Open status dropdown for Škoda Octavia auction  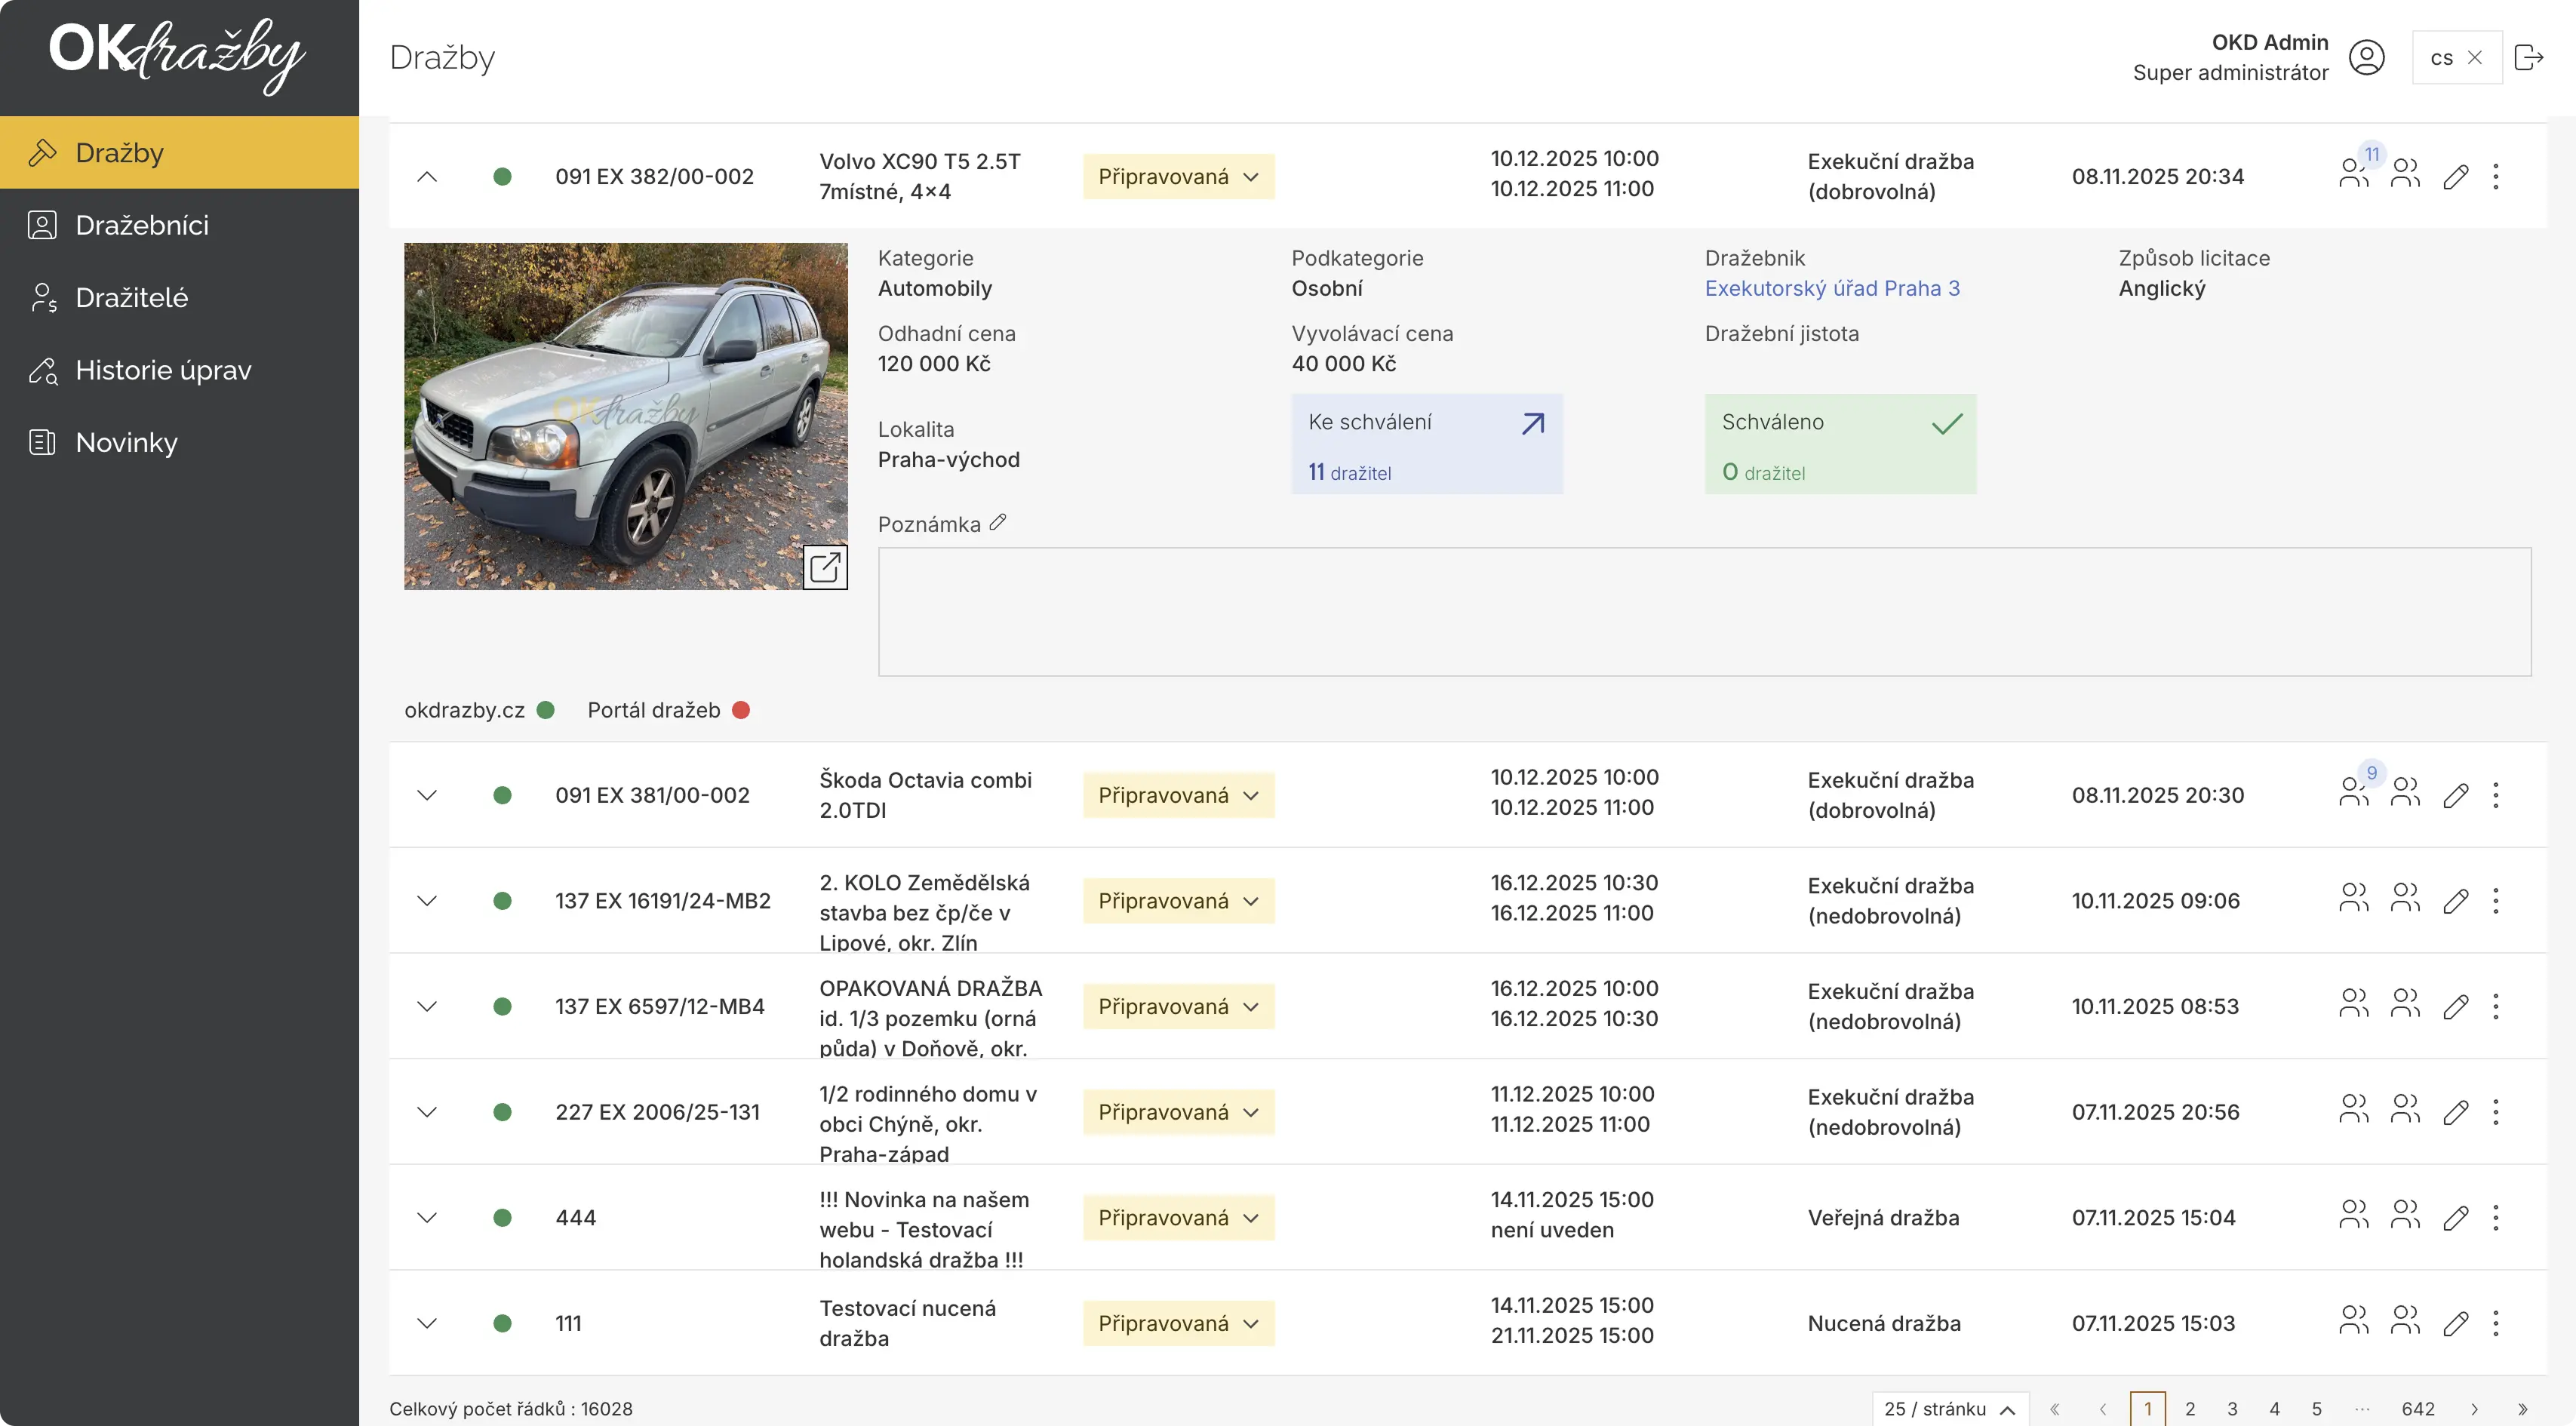coord(1178,795)
